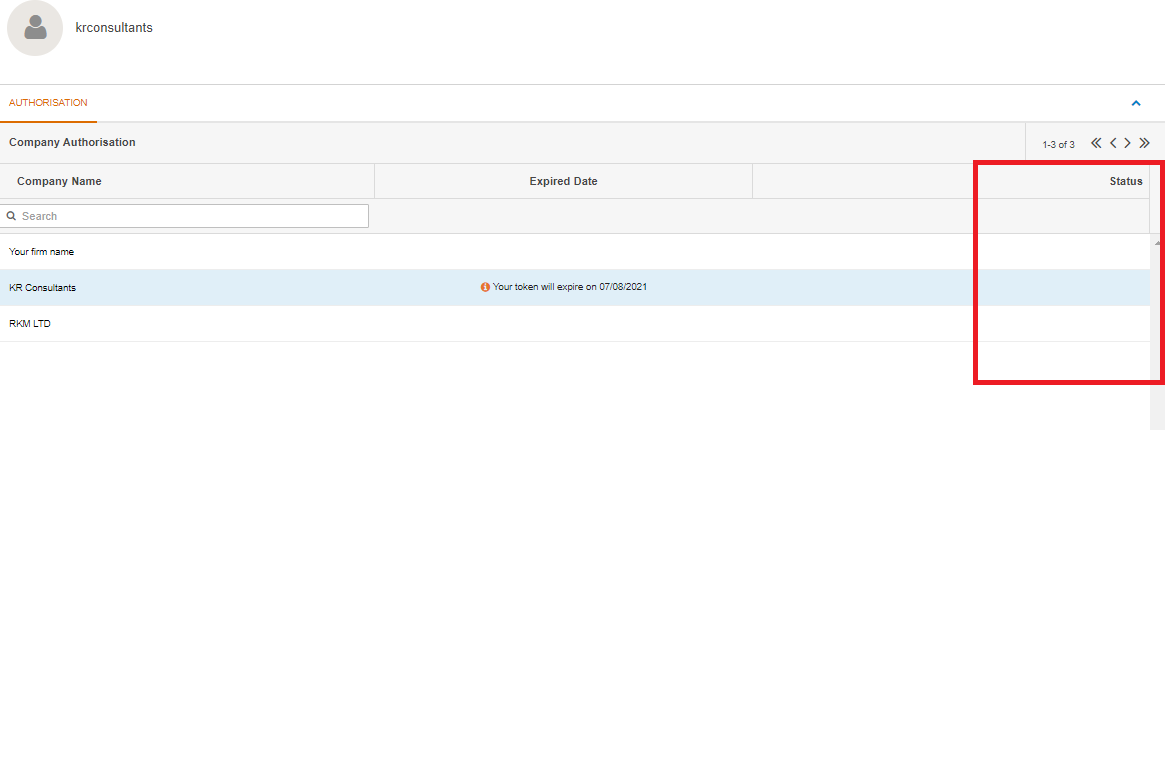Sort the table by Company Name header

tap(60, 181)
